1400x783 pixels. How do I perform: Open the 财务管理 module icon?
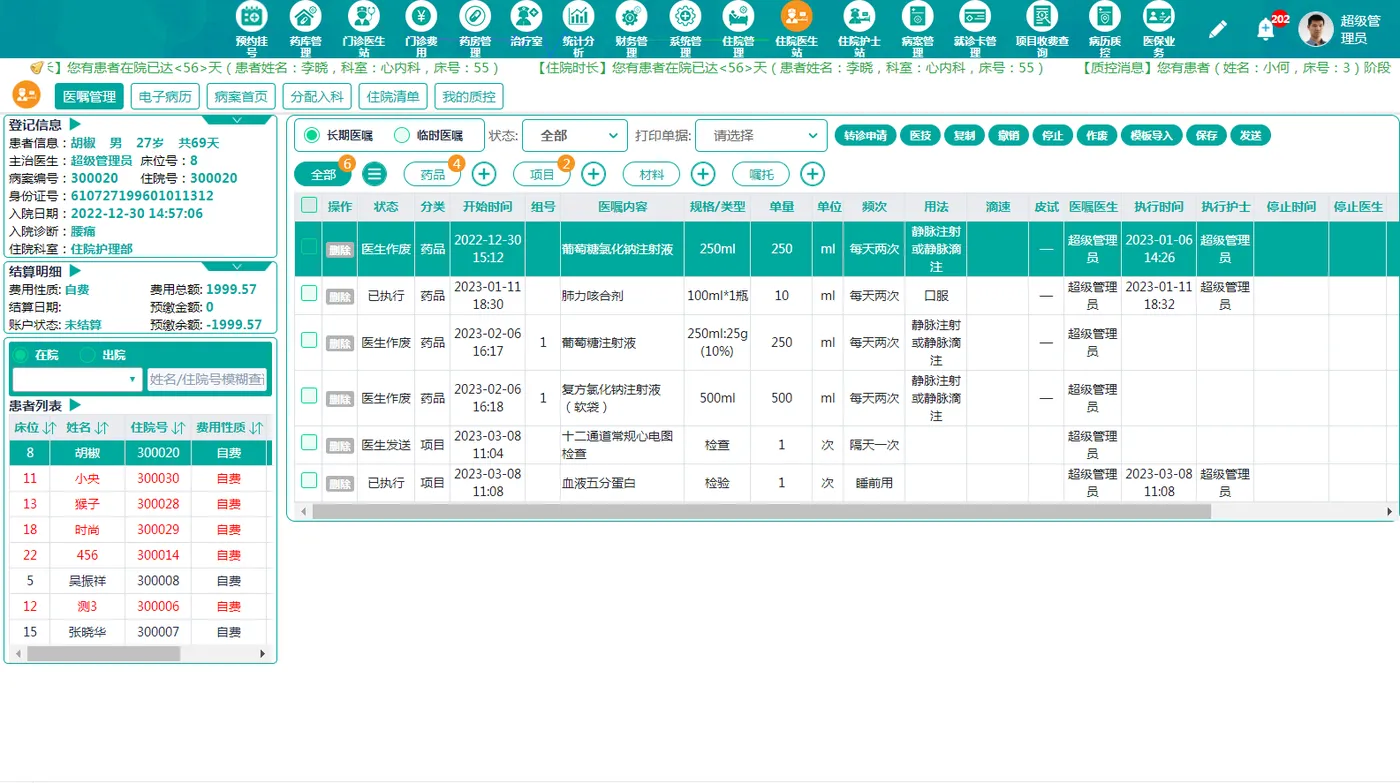click(x=631, y=16)
